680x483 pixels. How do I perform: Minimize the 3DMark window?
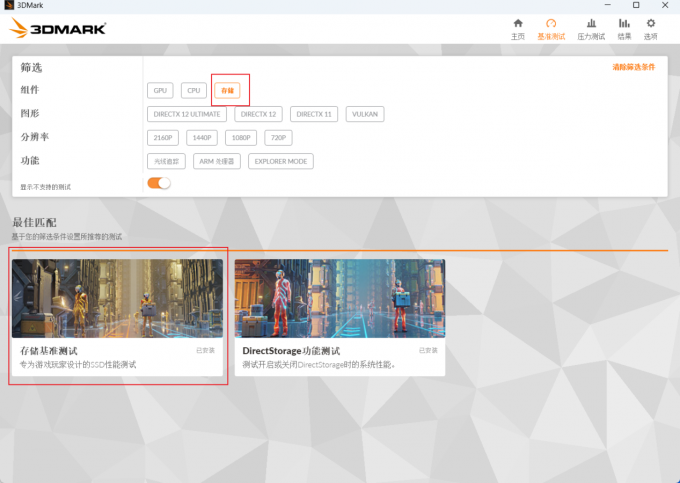click(608, 5)
